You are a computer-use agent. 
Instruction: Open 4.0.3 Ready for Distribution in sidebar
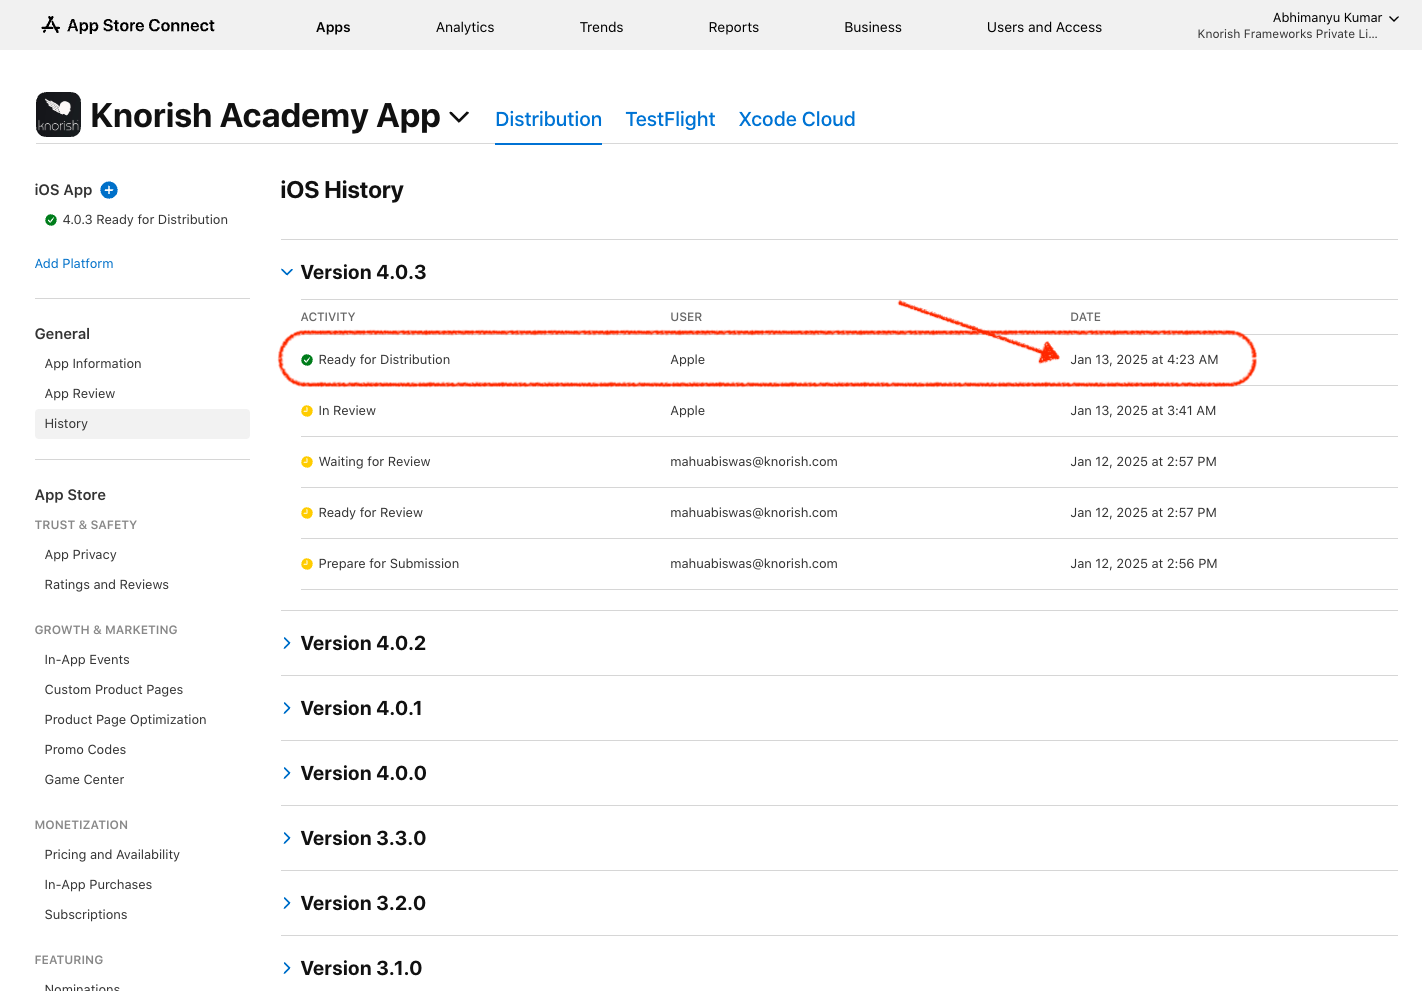coord(145,220)
